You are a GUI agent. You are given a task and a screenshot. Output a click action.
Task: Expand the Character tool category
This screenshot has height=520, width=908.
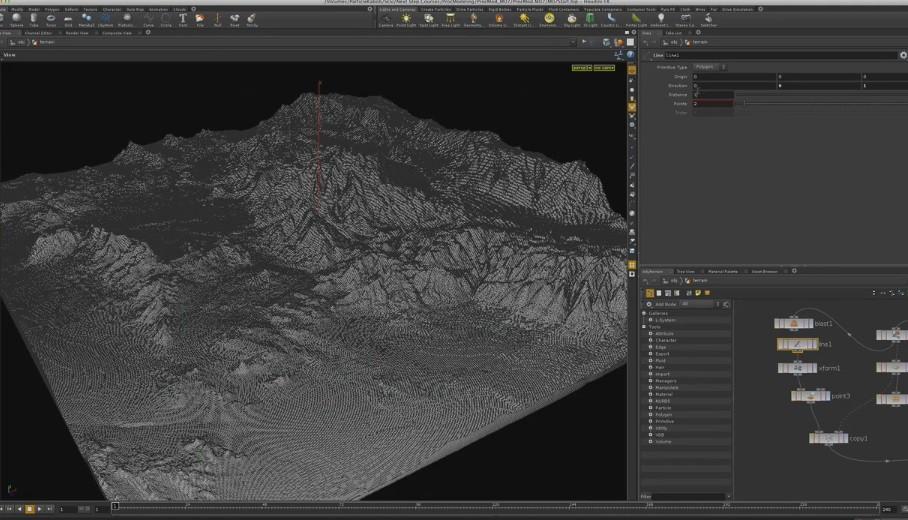pyautogui.click(x=650, y=340)
